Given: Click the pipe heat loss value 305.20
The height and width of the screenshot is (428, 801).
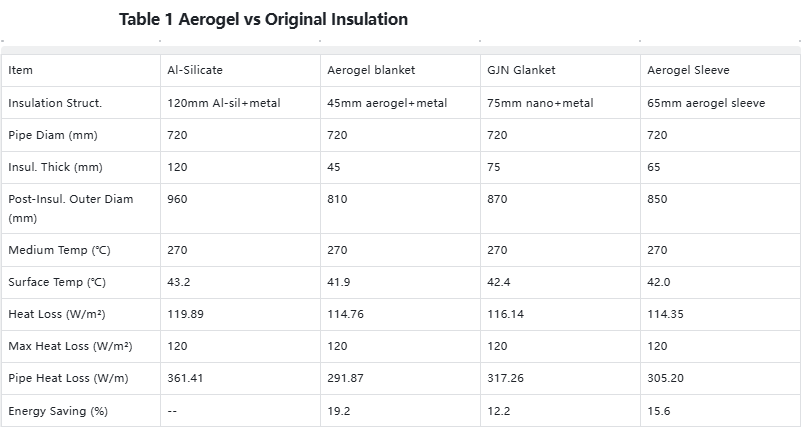Looking at the screenshot, I should click(667, 378).
